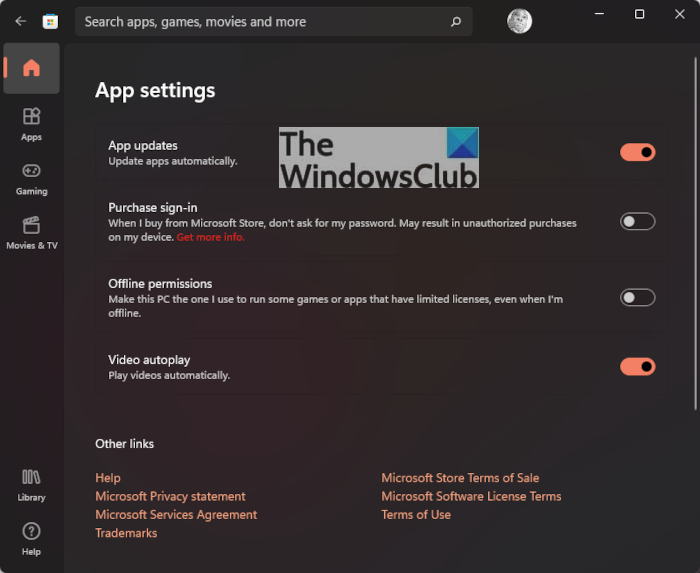Click the Get more info link

click(x=210, y=238)
